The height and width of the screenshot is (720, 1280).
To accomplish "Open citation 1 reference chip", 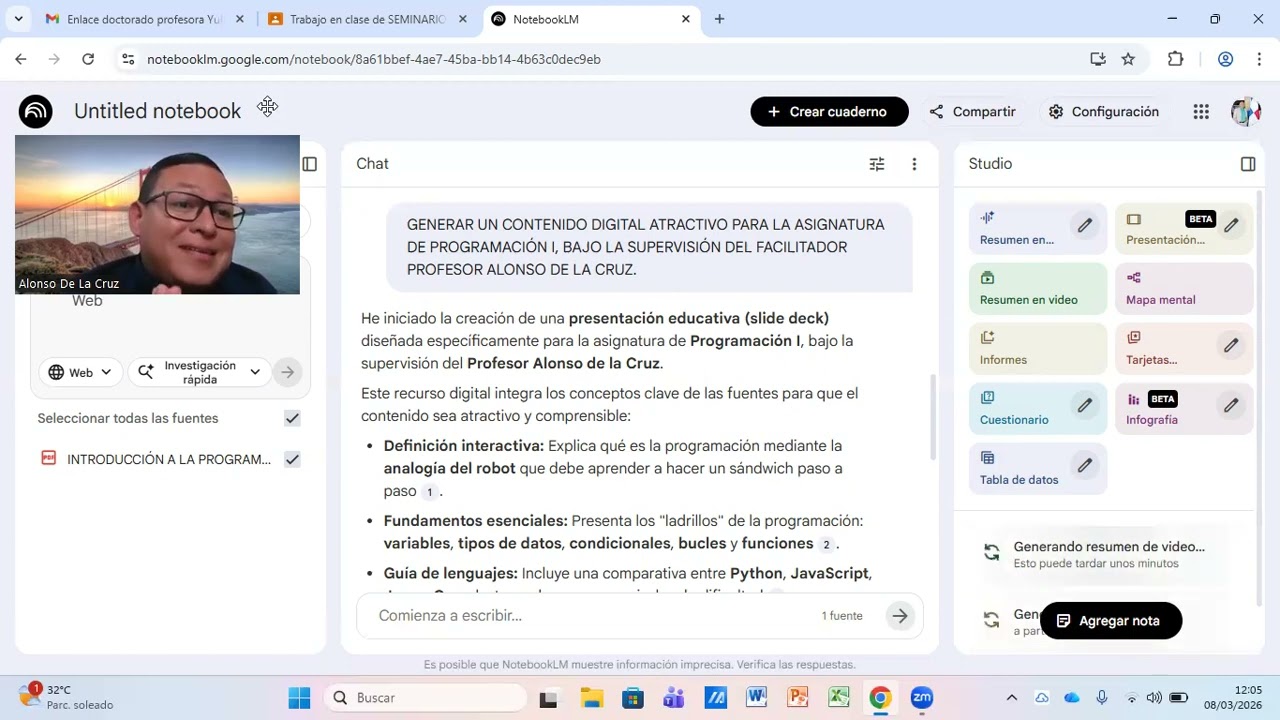I will [x=429, y=492].
